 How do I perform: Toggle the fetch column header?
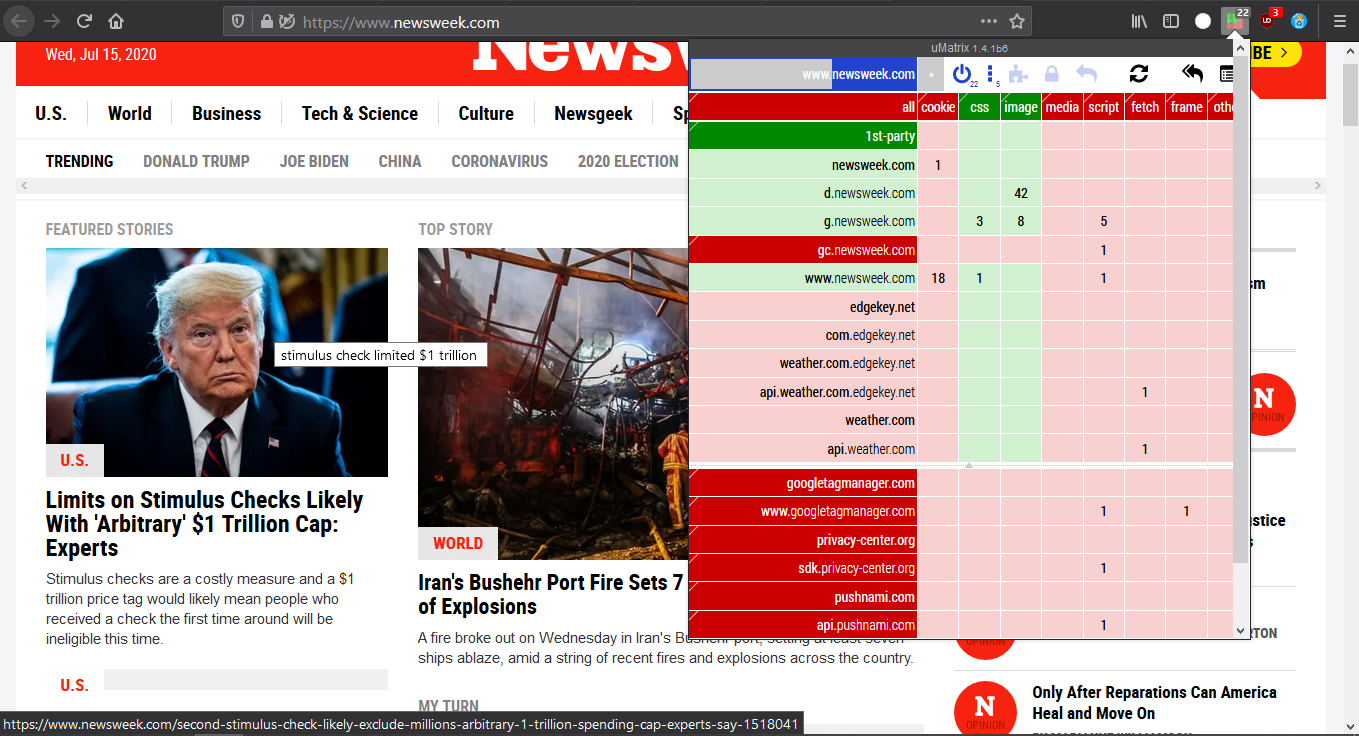(x=1145, y=107)
